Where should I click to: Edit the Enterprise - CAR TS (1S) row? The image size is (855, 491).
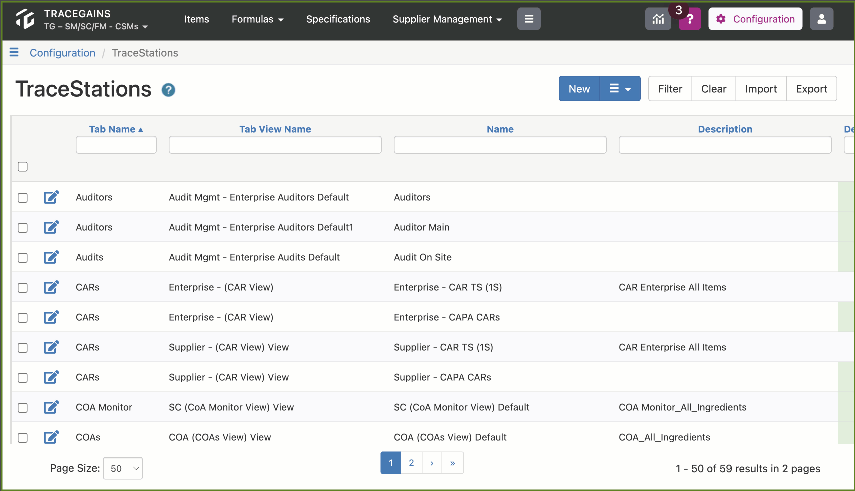51,287
